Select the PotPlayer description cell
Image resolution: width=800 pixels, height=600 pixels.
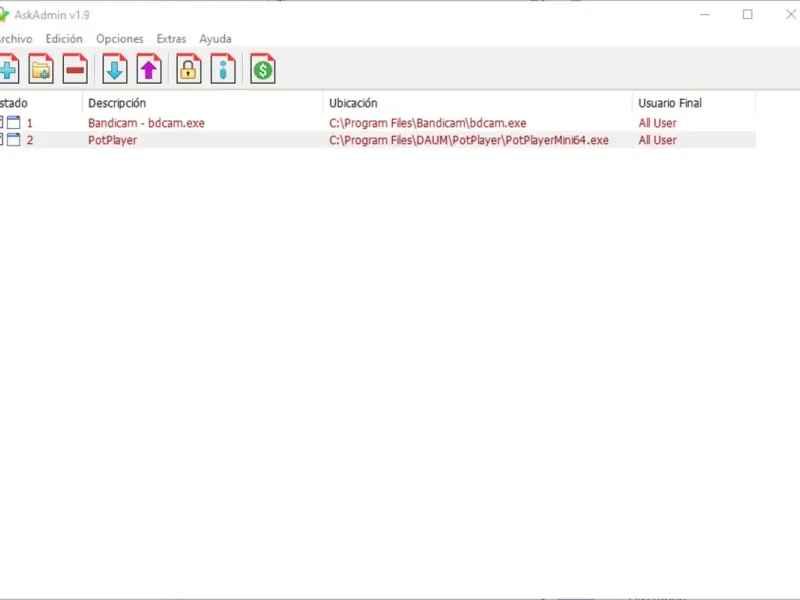[112, 140]
